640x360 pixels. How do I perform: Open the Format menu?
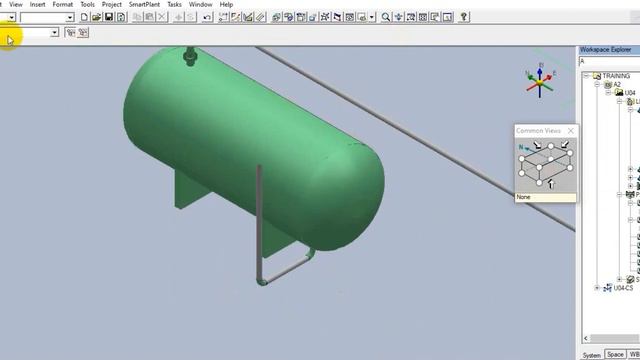click(x=62, y=4)
